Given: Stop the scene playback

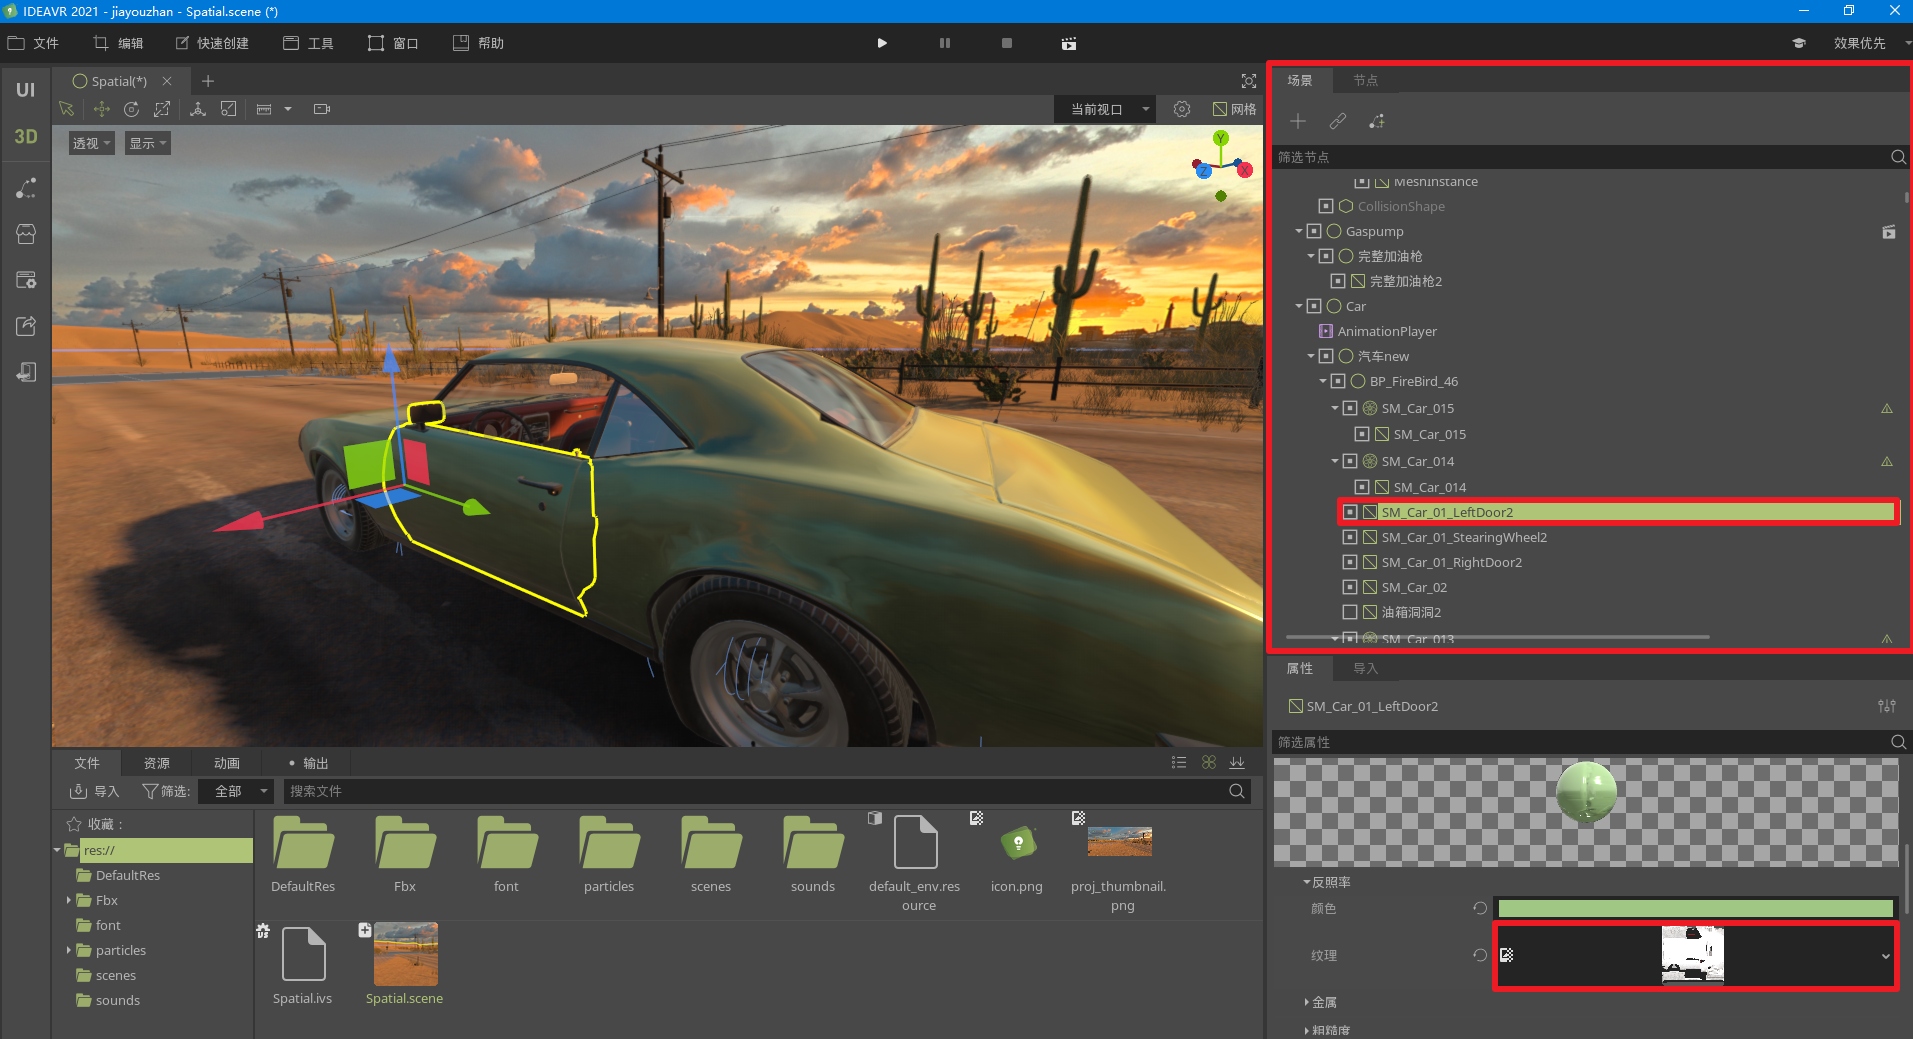Looking at the screenshot, I should (x=1007, y=44).
